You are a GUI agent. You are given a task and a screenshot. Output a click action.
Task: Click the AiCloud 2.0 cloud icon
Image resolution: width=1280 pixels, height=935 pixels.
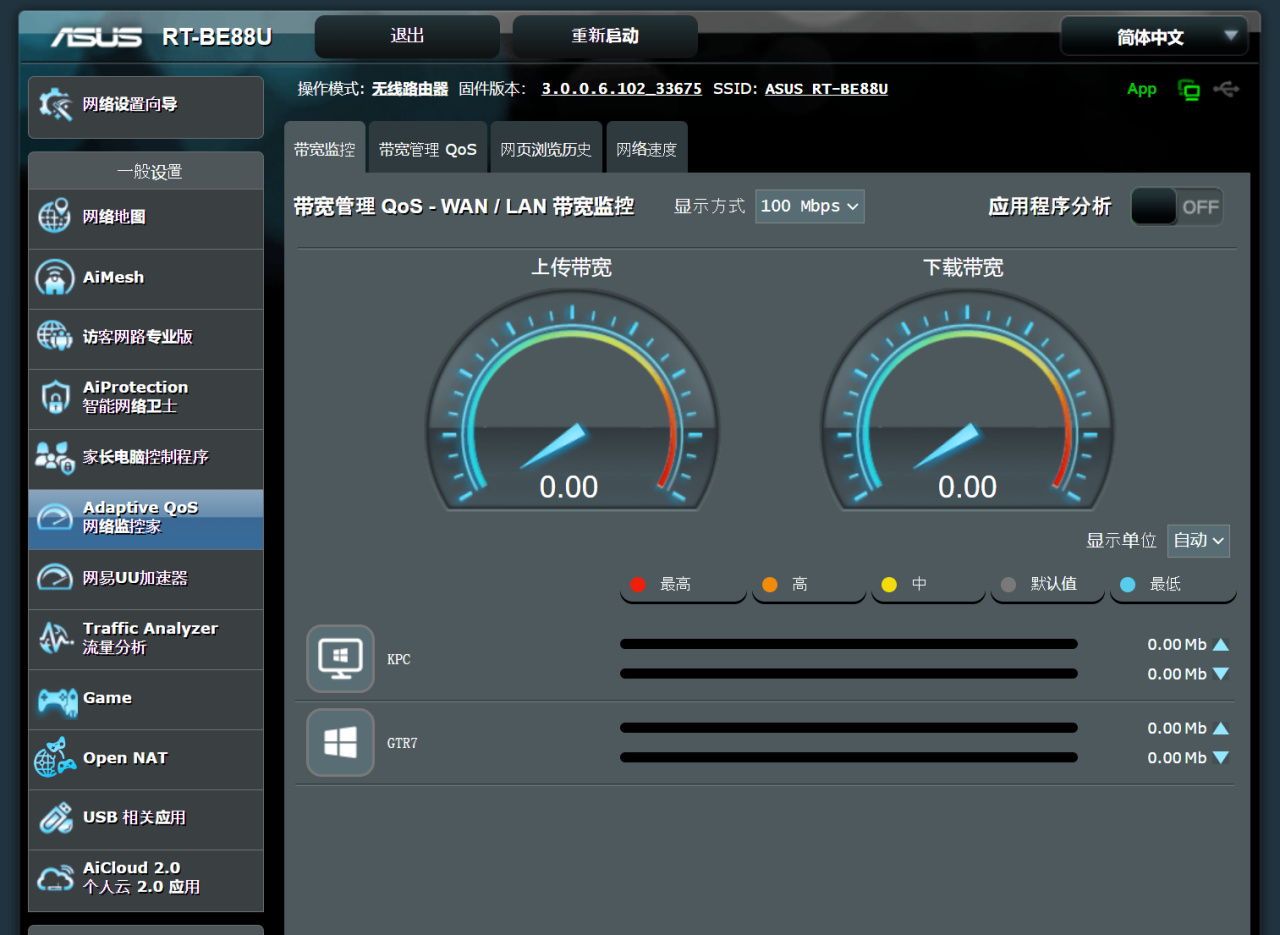point(54,878)
